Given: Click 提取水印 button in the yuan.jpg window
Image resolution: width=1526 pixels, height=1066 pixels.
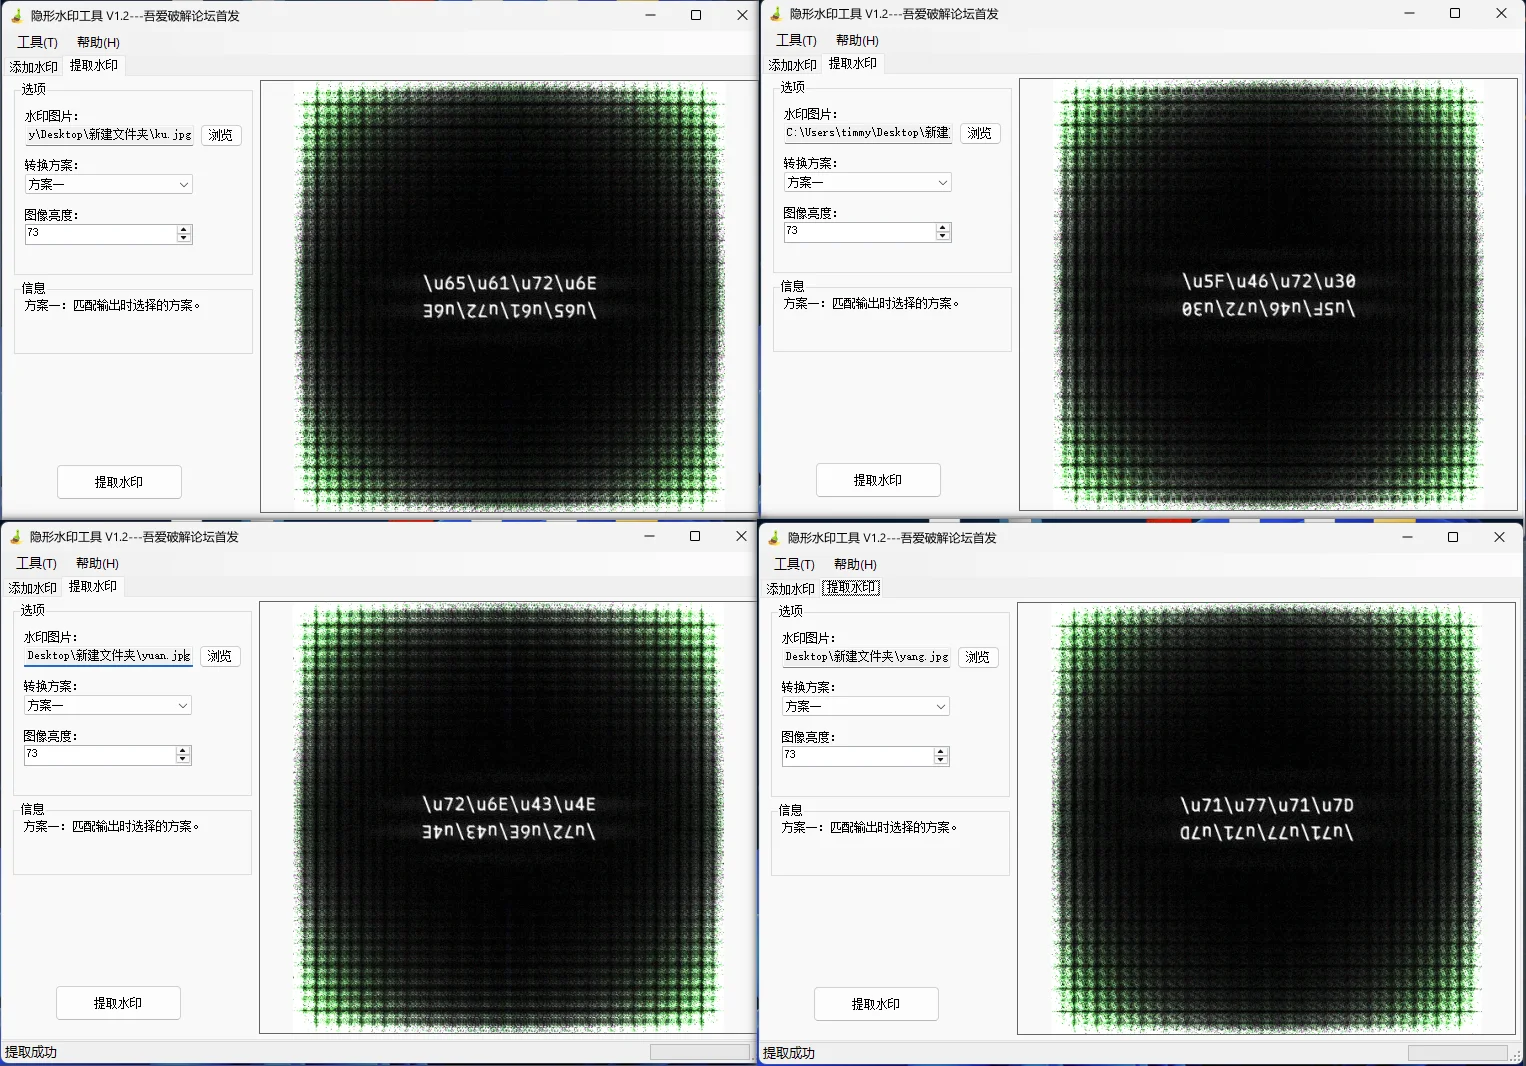Looking at the screenshot, I should 118,1003.
